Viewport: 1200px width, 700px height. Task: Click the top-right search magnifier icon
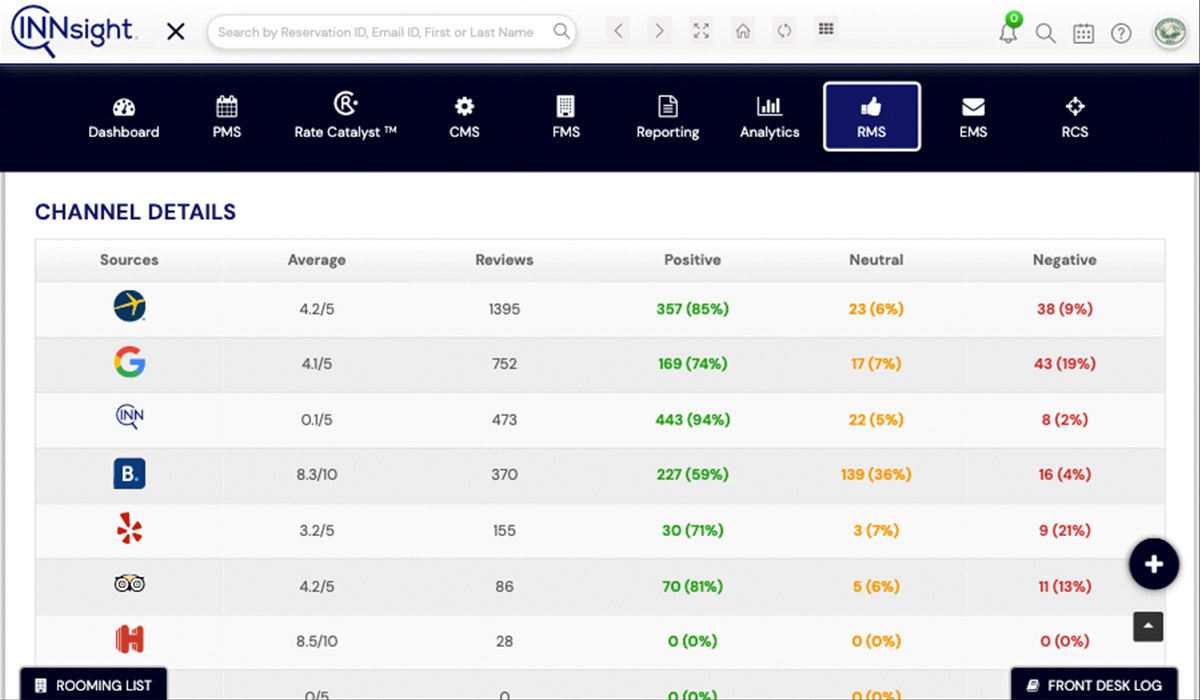(1045, 33)
